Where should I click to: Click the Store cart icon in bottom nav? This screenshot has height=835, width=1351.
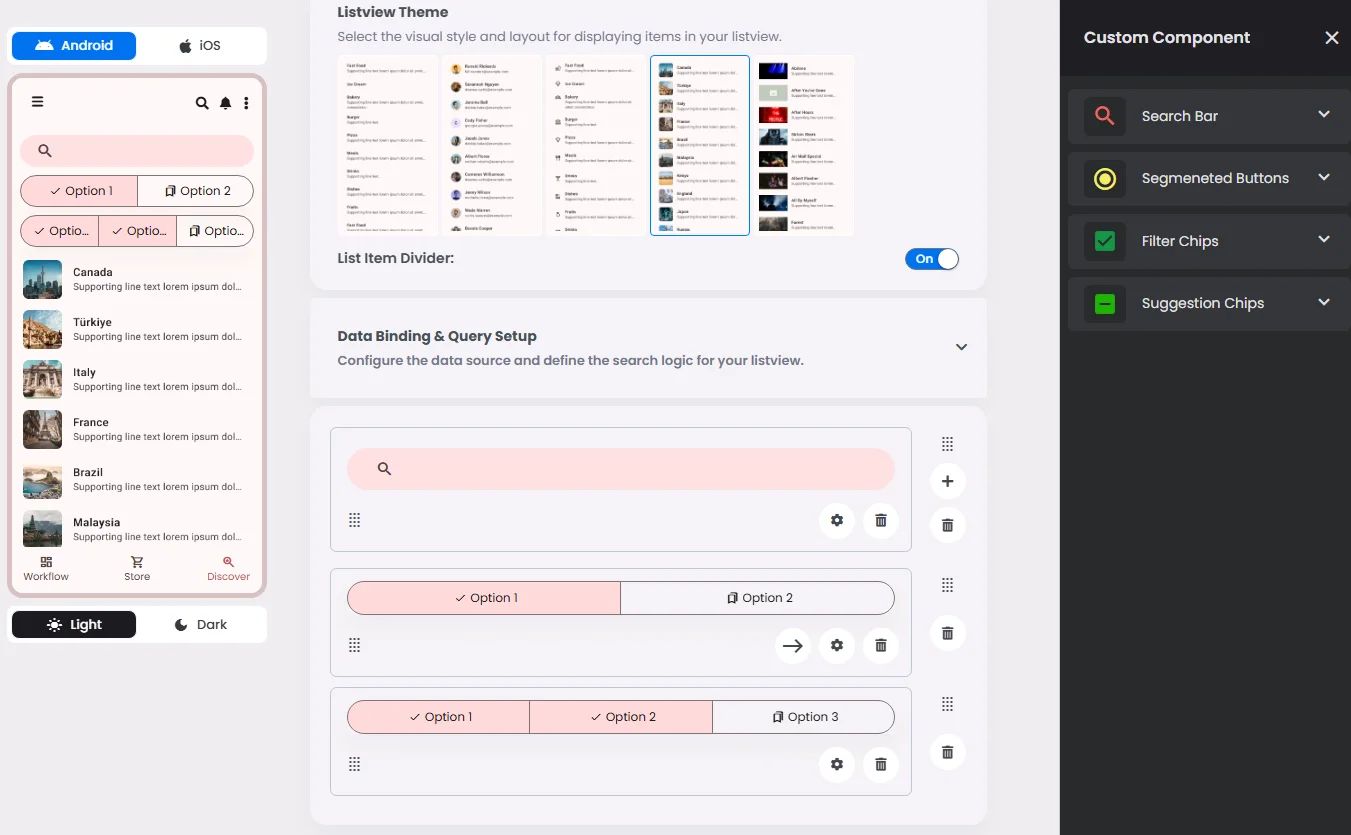(x=137, y=562)
